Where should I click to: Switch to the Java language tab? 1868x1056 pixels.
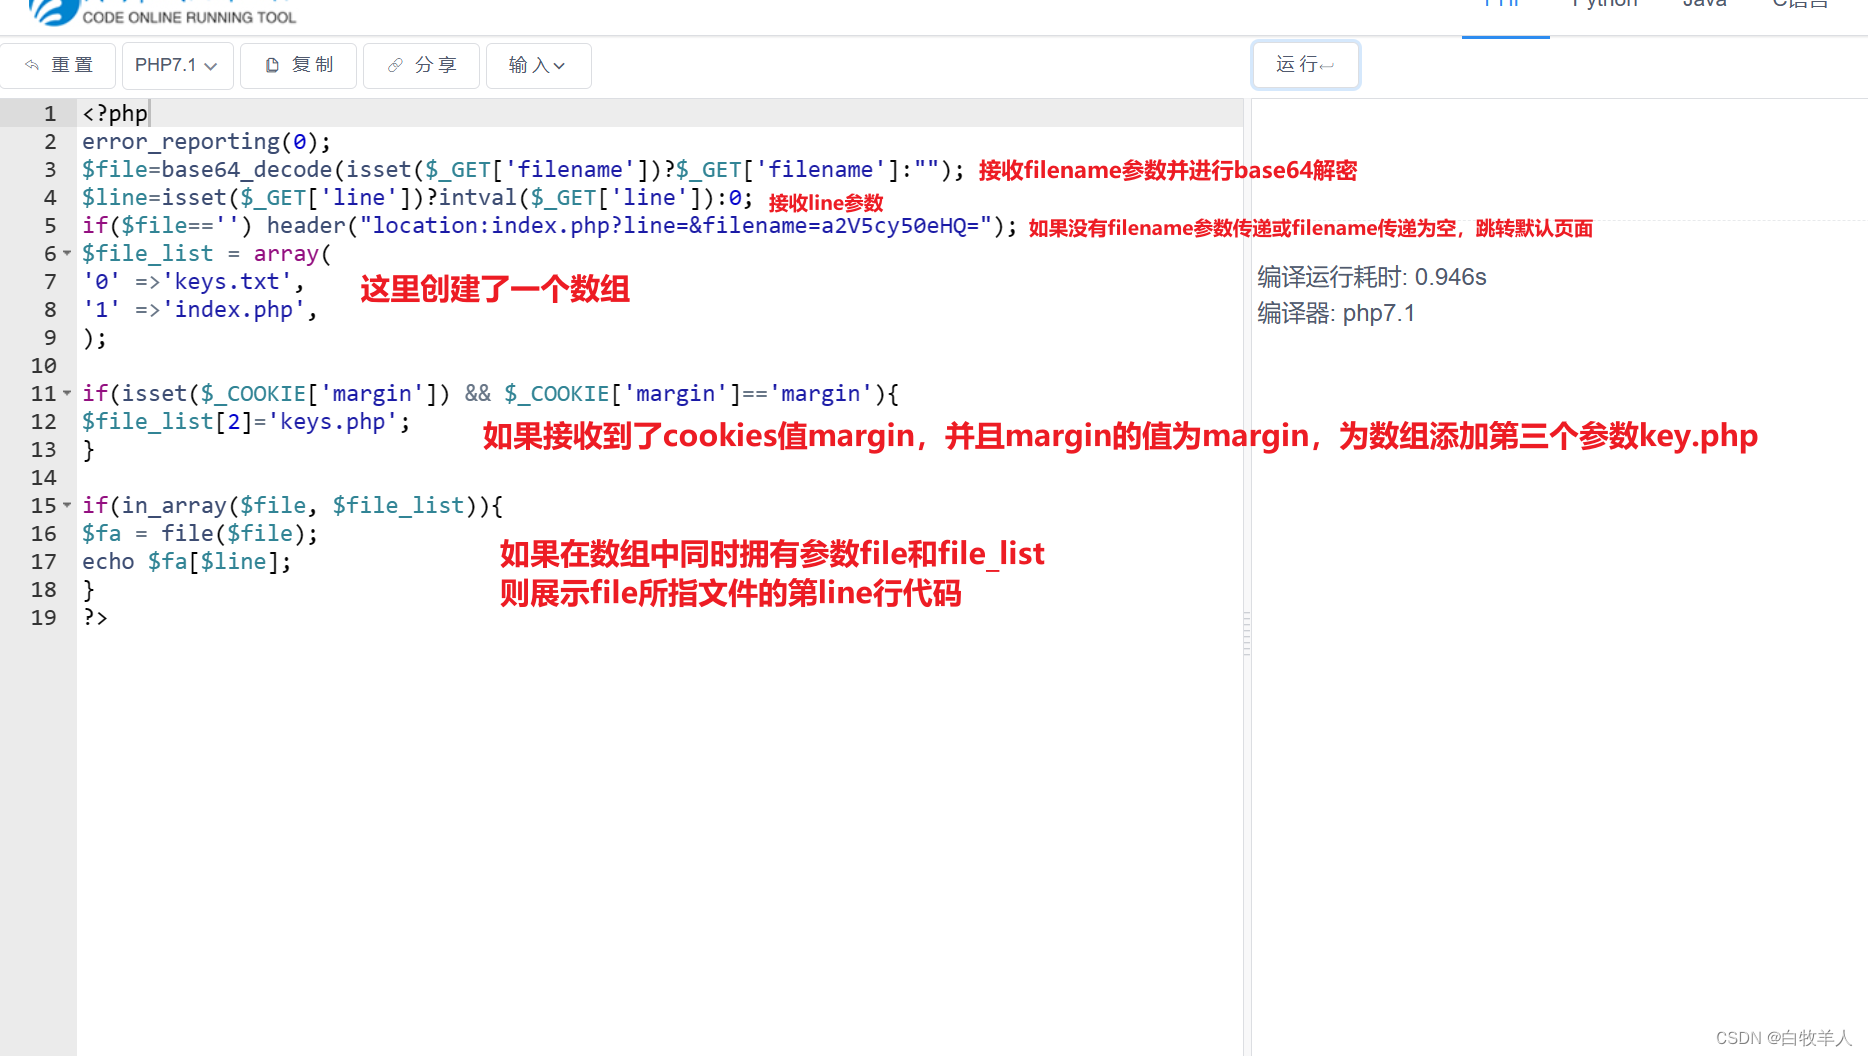(x=1704, y=5)
